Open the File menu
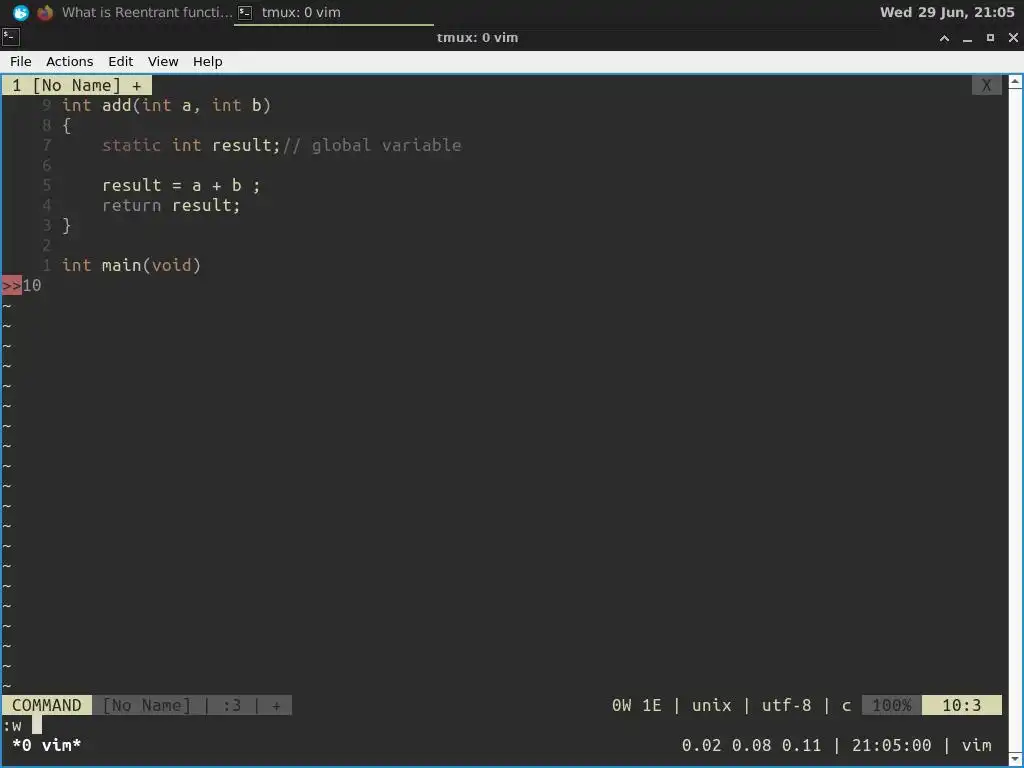This screenshot has width=1024, height=768. pyautogui.click(x=20, y=61)
